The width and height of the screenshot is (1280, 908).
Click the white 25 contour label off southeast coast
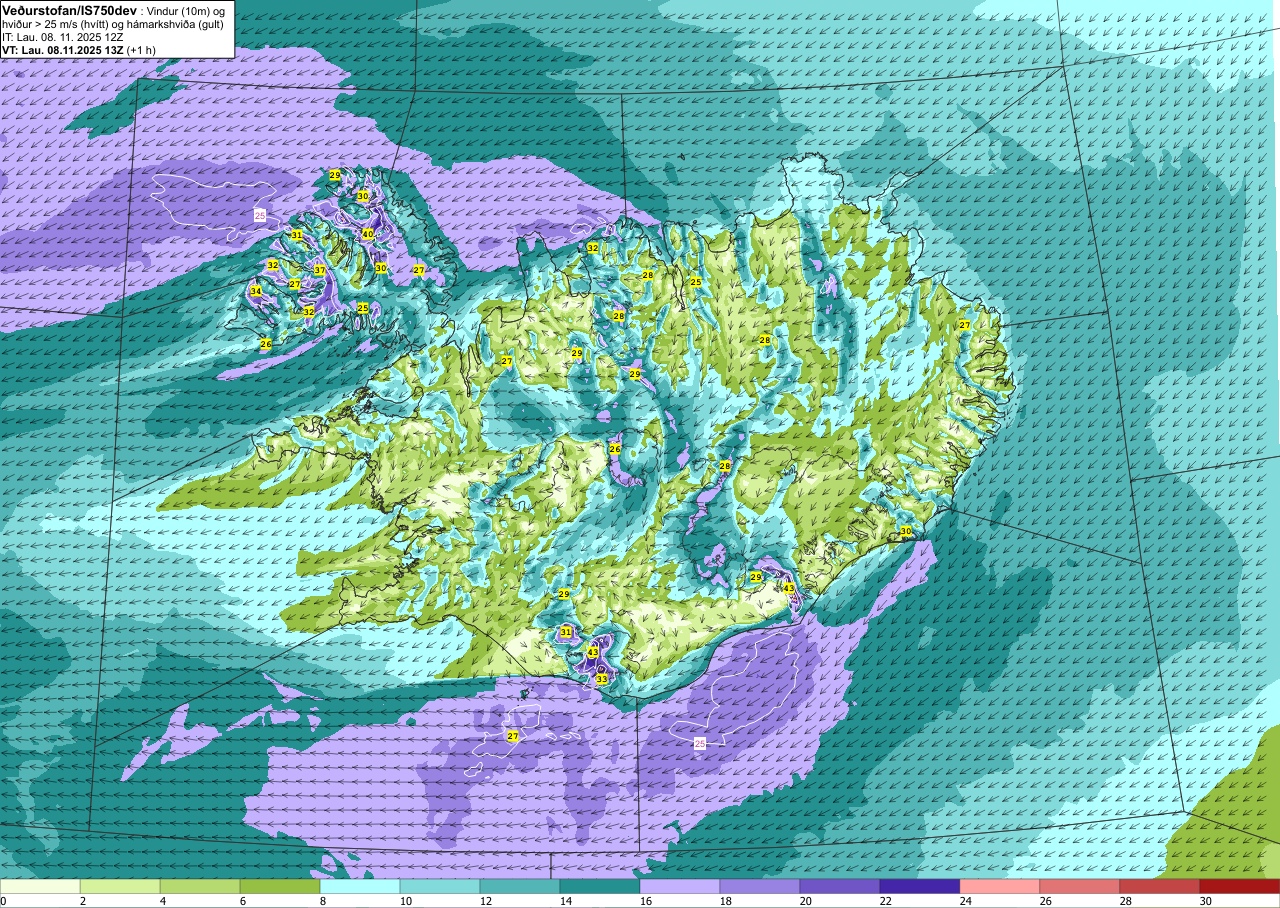click(x=700, y=743)
